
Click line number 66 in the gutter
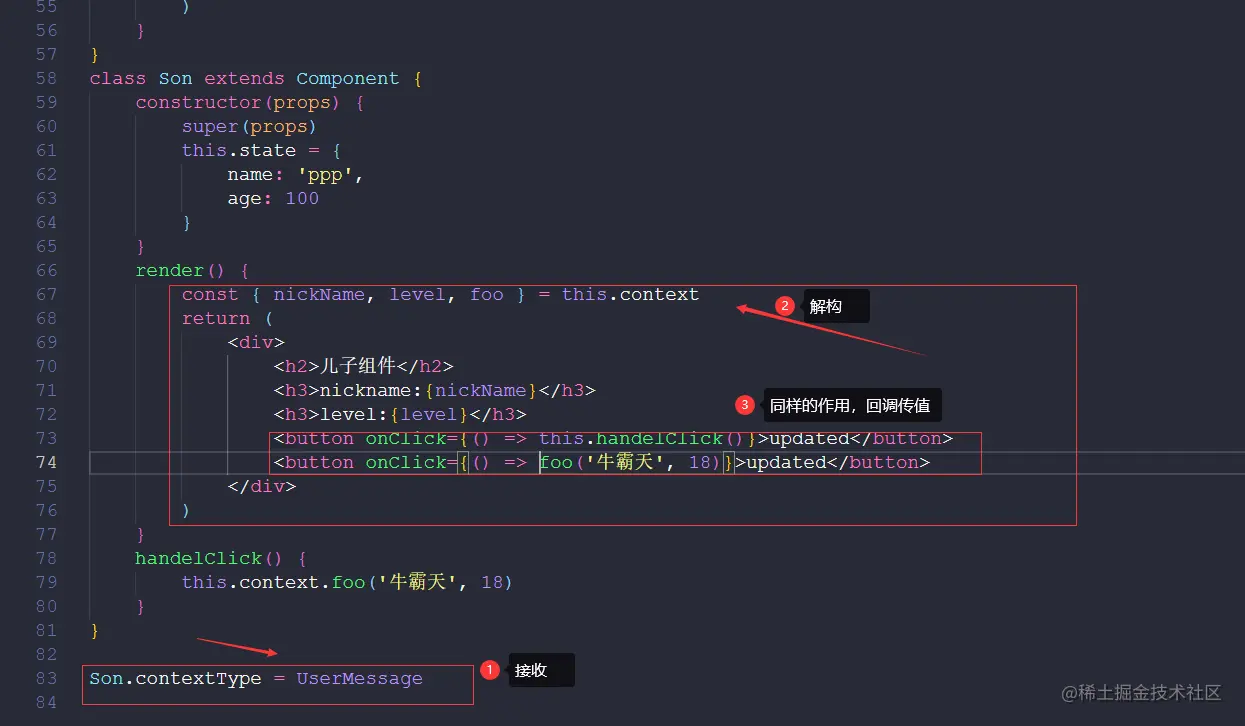click(x=46, y=270)
